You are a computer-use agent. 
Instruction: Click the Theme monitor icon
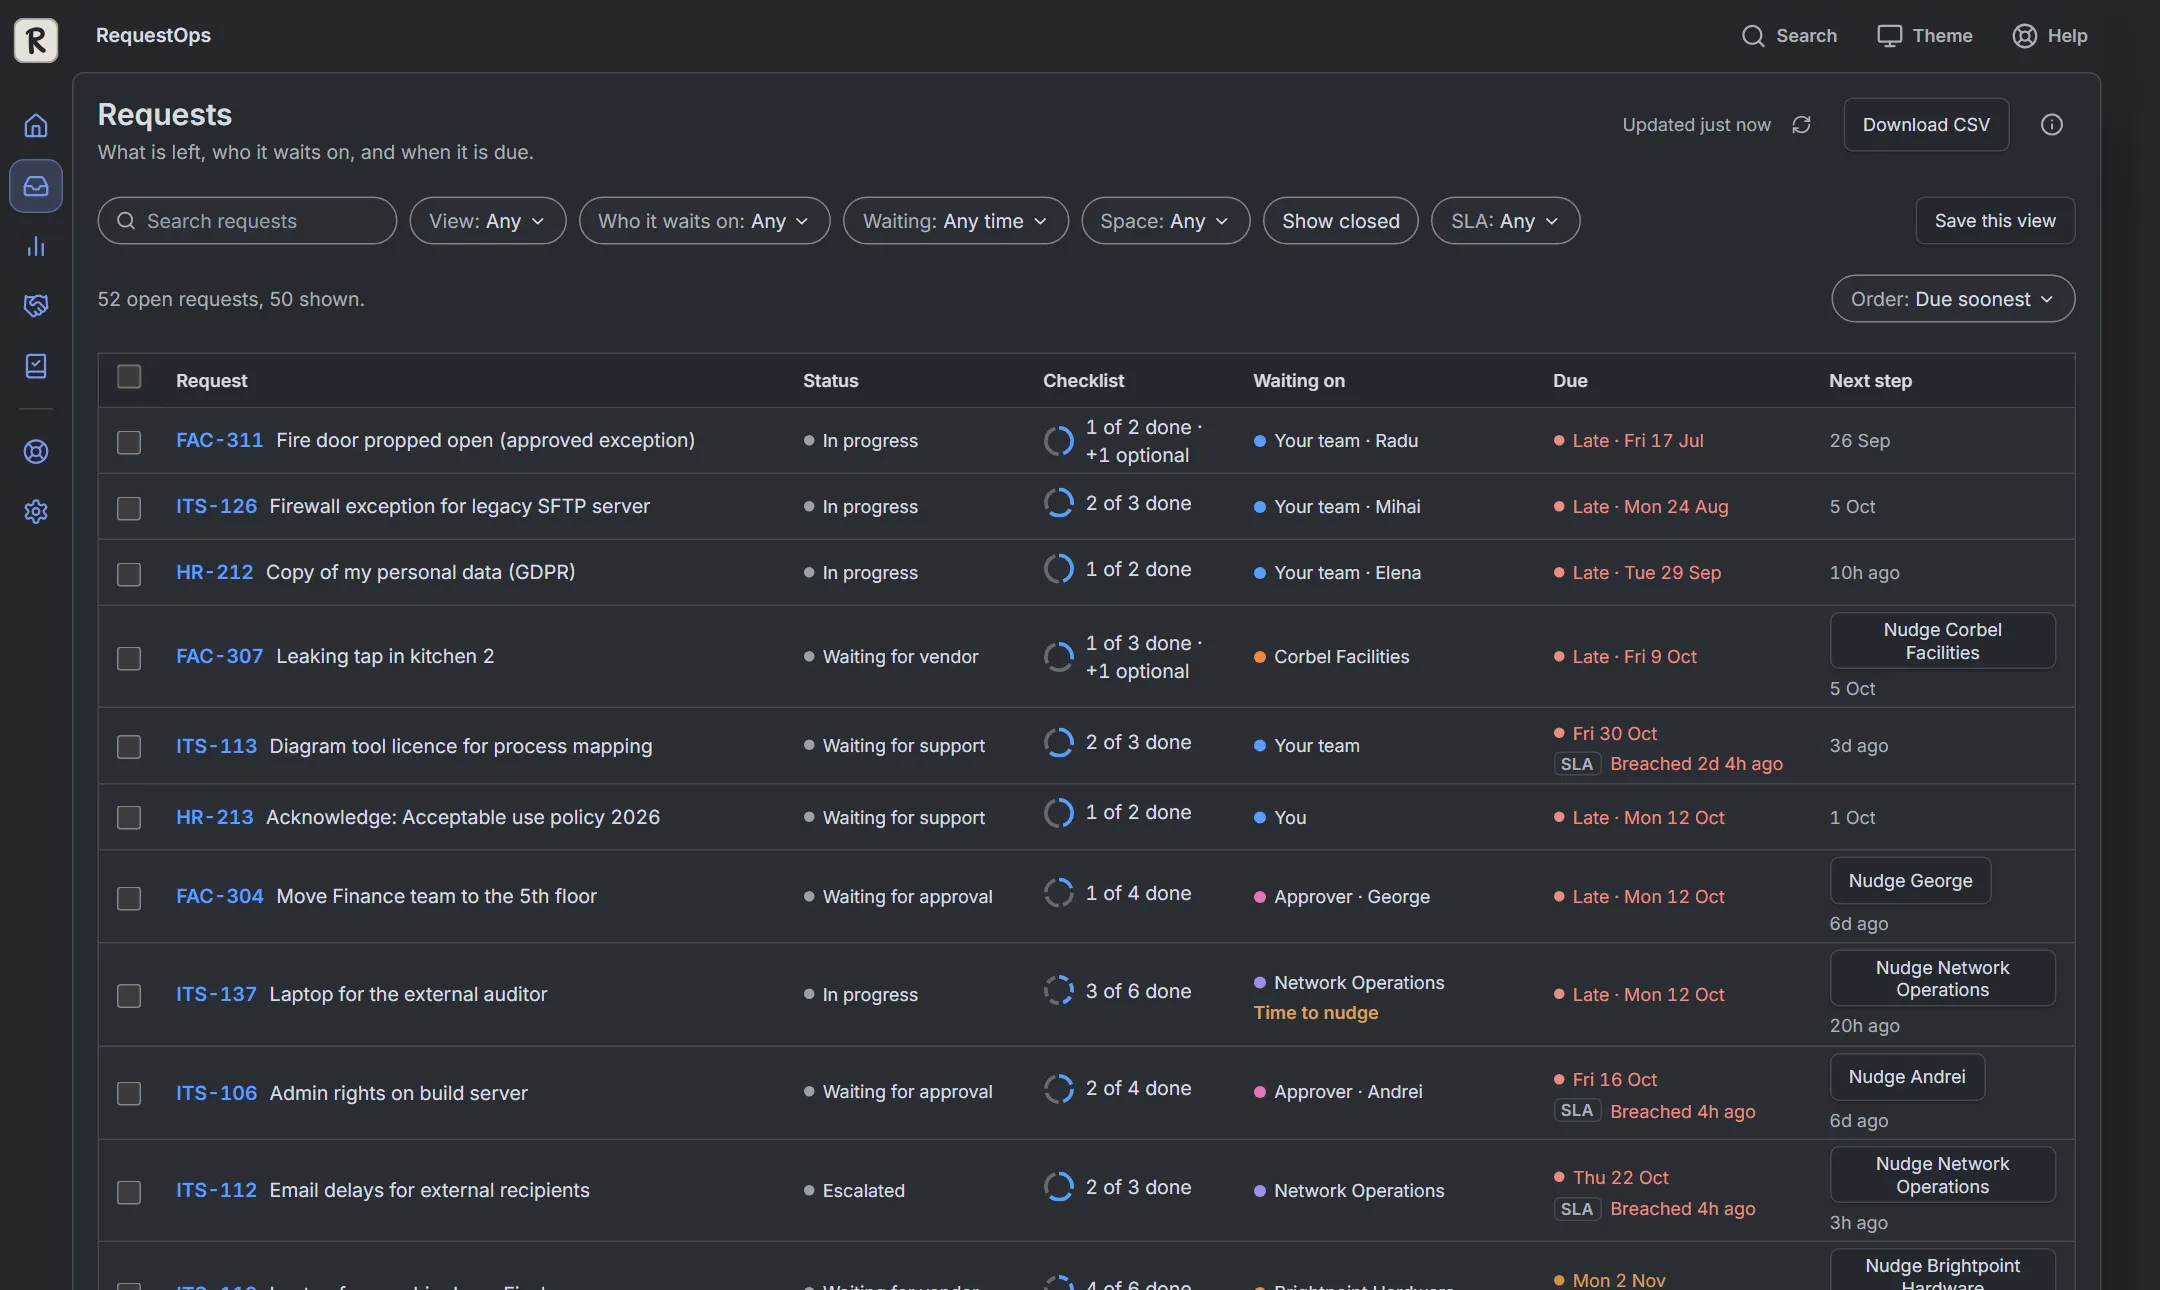tap(1889, 36)
